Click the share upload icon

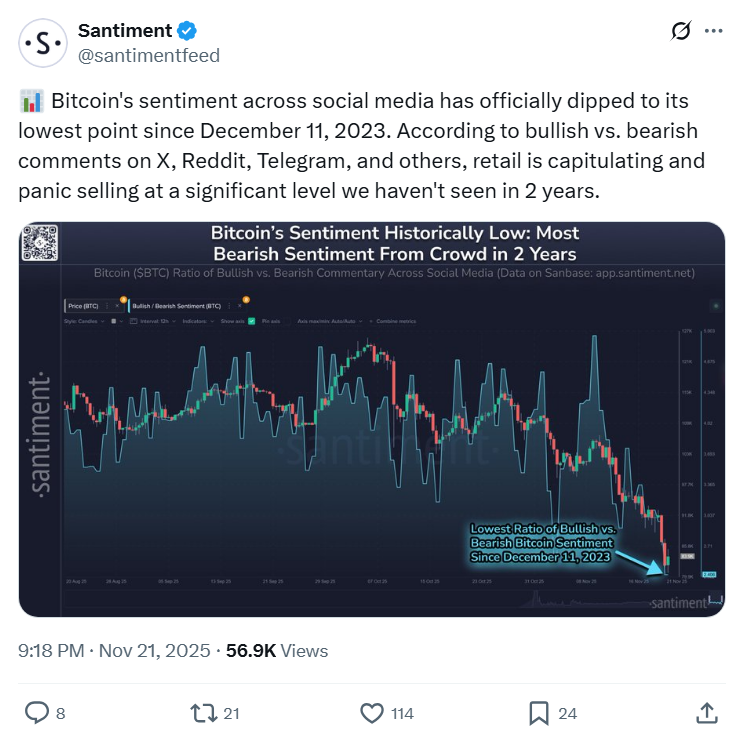tap(705, 712)
